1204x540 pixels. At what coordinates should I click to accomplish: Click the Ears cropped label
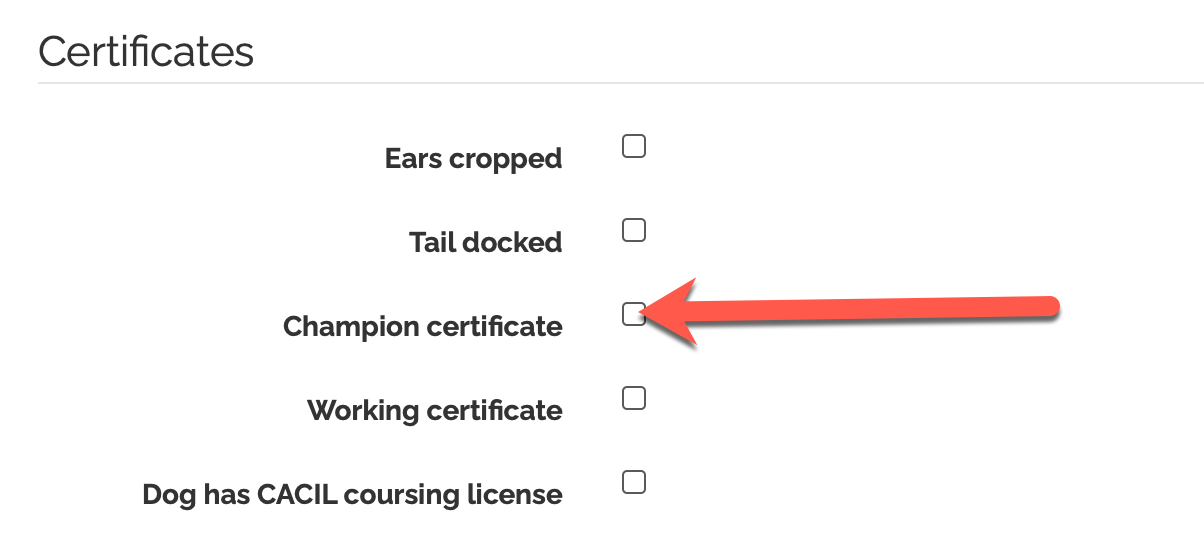pyautogui.click(x=473, y=159)
